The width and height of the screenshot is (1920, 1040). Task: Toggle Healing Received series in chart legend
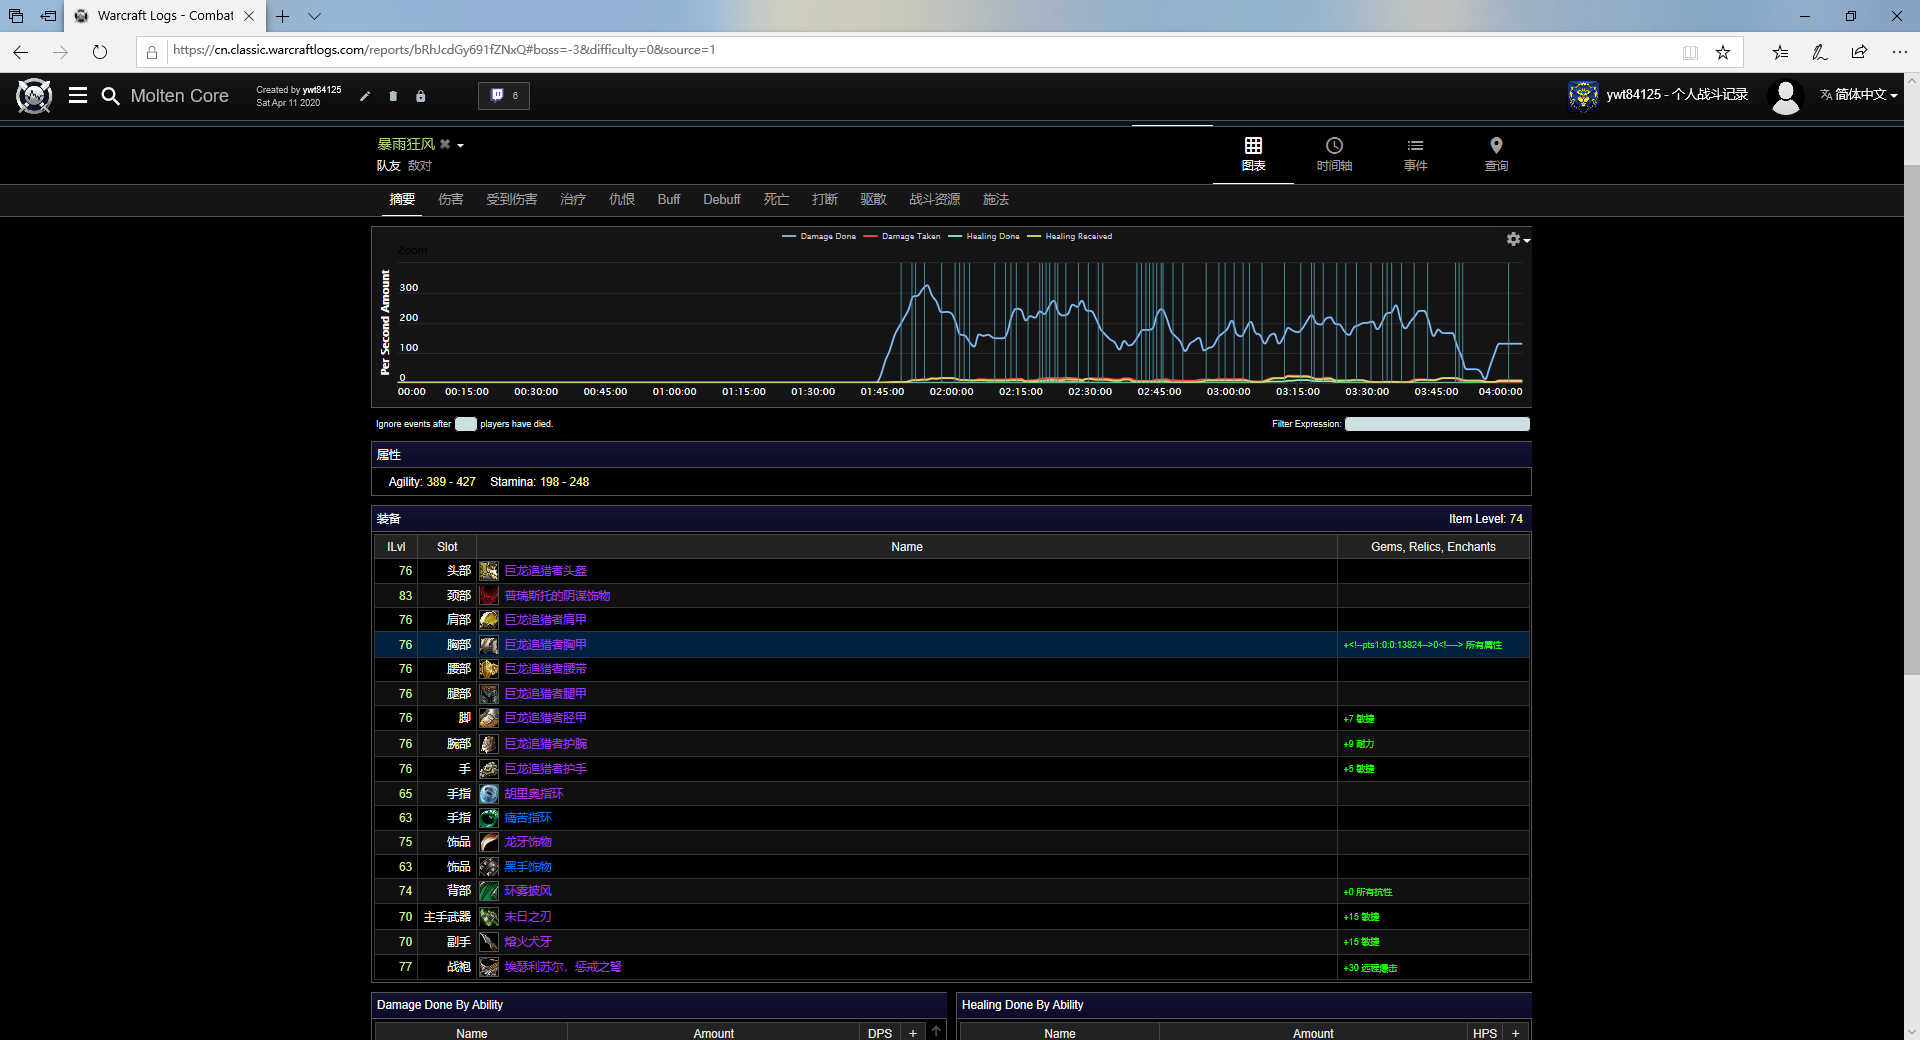1077,237
